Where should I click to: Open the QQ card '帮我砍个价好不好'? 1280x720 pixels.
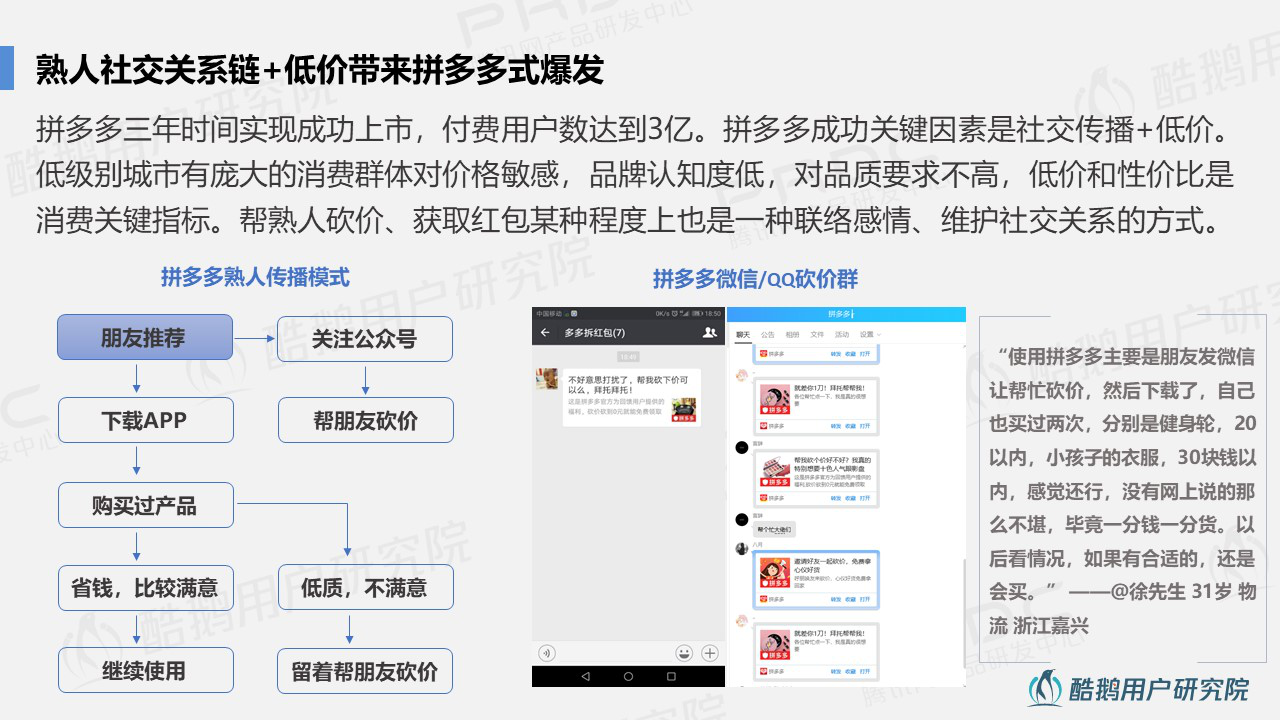pyautogui.click(x=817, y=478)
